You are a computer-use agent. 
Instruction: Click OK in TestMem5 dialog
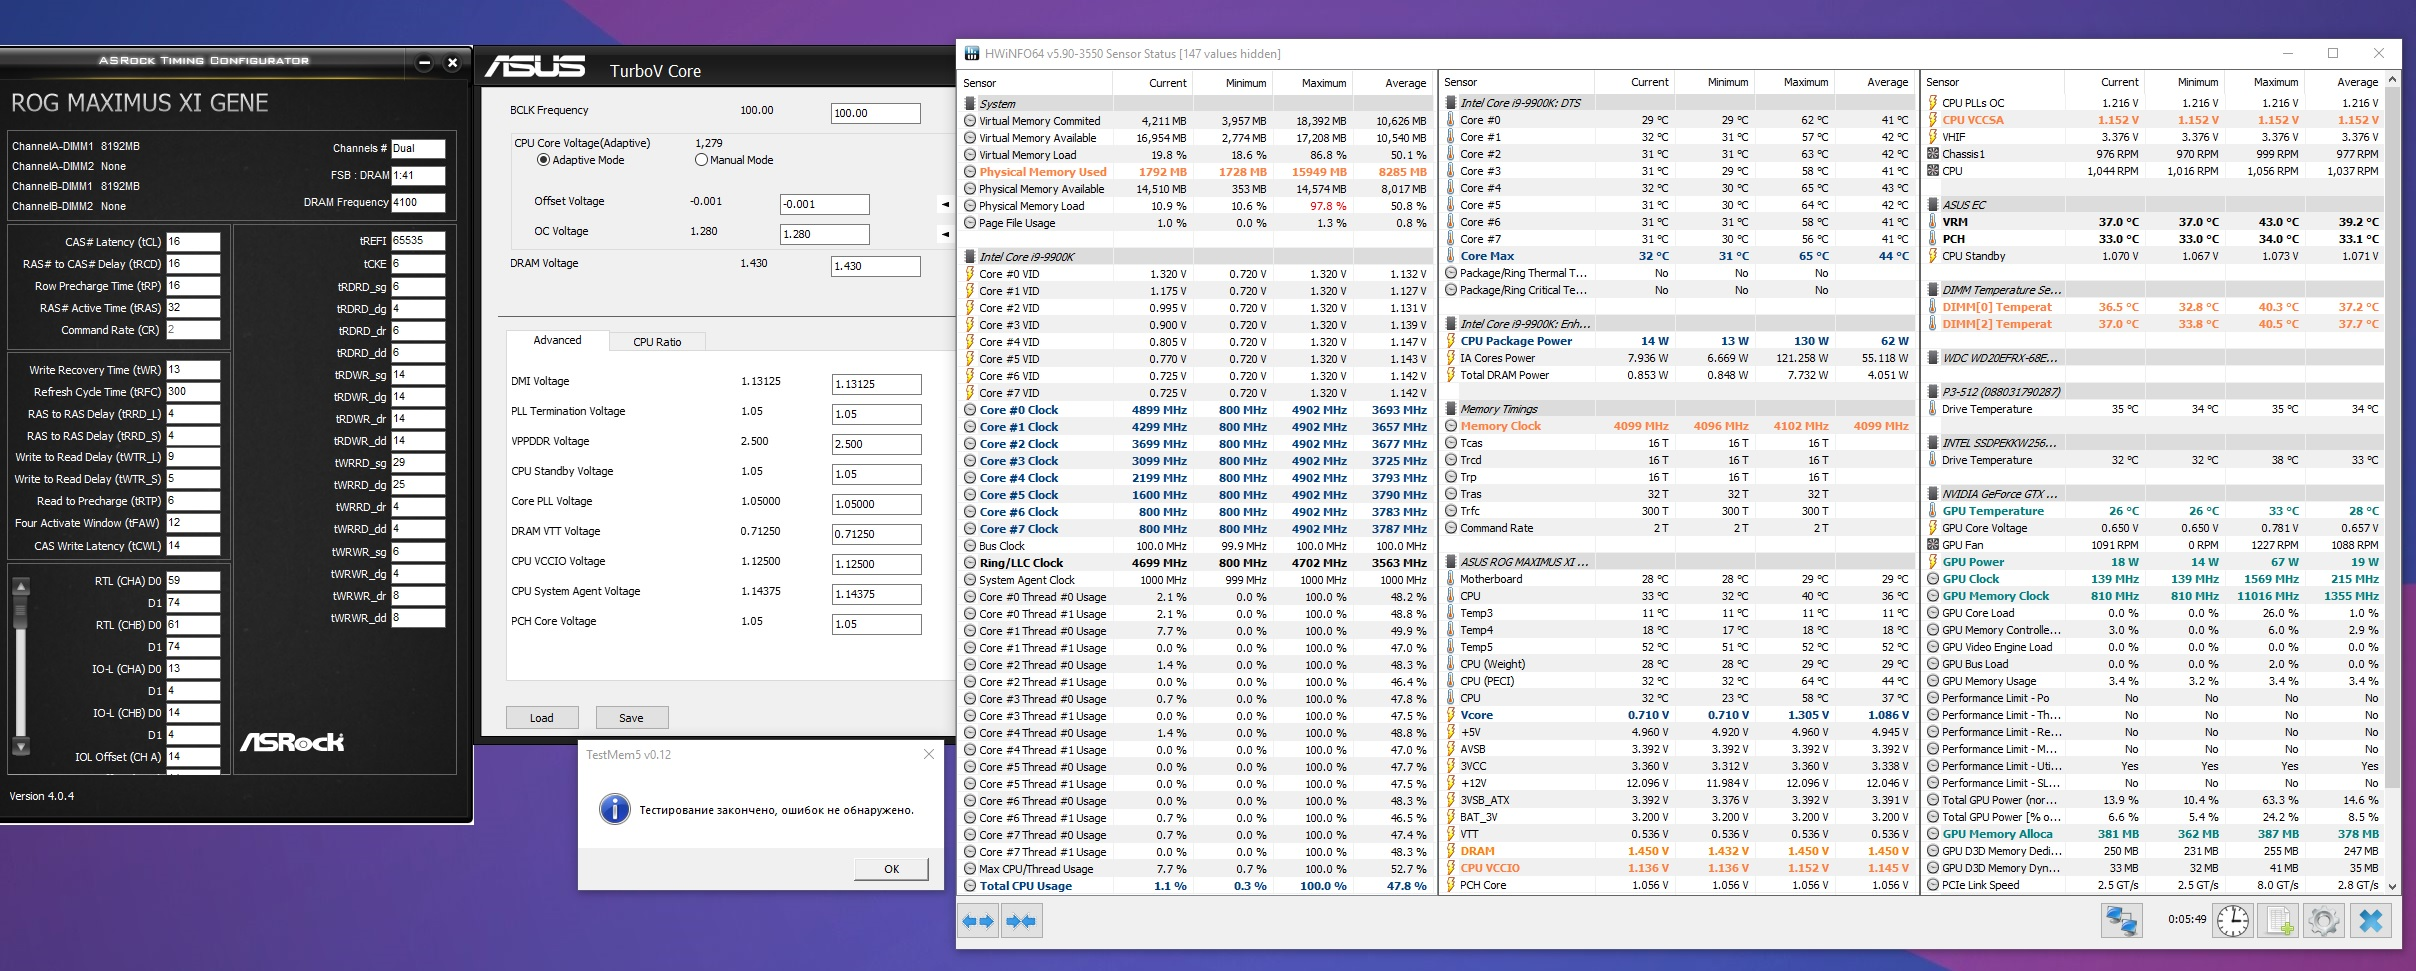coord(891,869)
